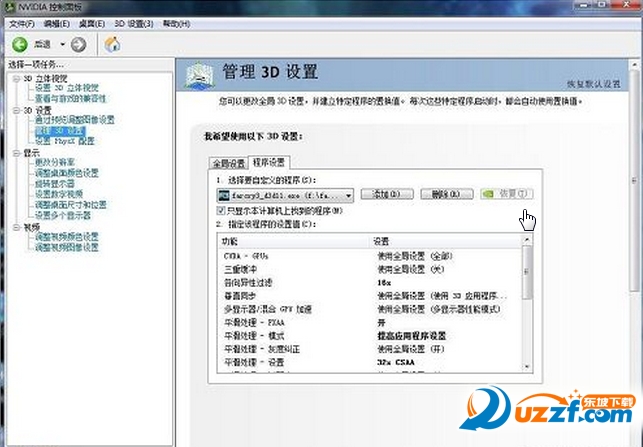This screenshot has width=643, height=447.
Task: Select the 平滑处理 - FXAA row
Action: pos(369,323)
